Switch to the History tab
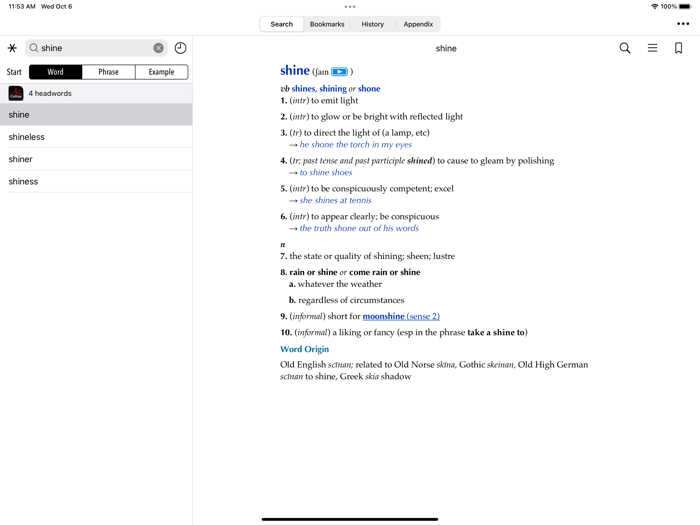The width and height of the screenshot is (700, 525). (373, 24)
